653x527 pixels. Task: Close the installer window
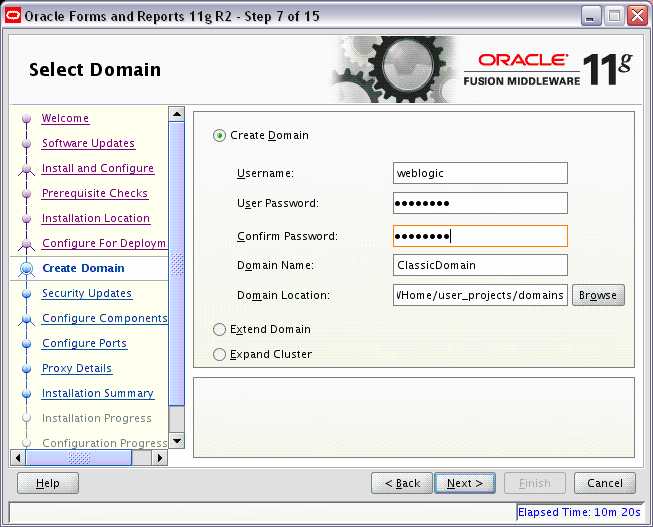638,16
